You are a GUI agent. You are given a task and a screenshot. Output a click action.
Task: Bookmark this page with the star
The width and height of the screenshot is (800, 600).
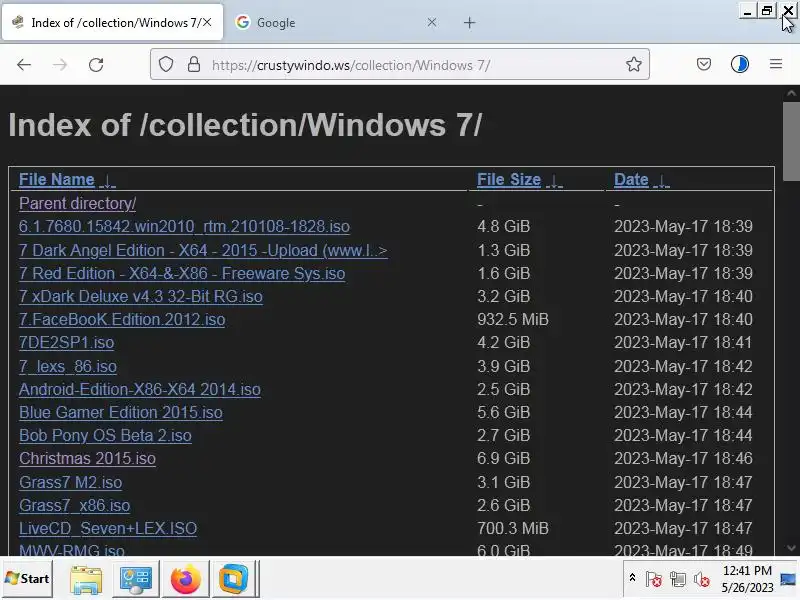point(634,64)
